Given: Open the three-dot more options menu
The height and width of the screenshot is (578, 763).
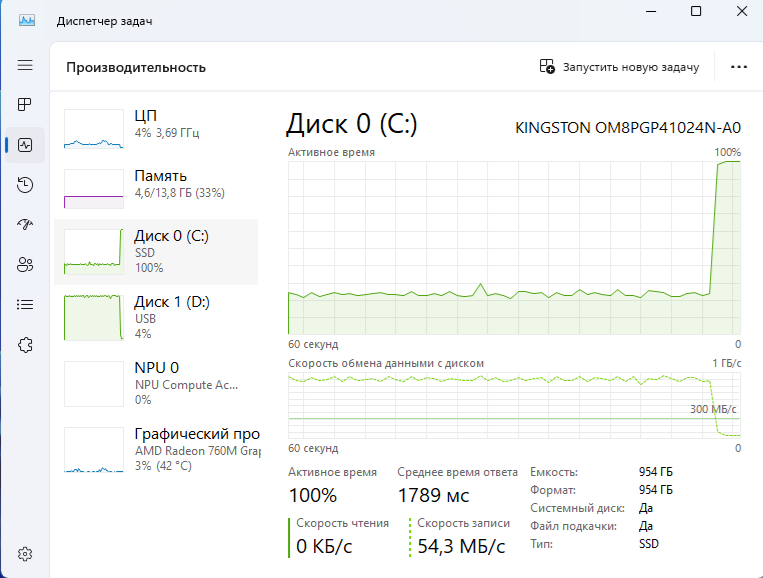Looking at the screenshot, I should [x=739, y=67].
